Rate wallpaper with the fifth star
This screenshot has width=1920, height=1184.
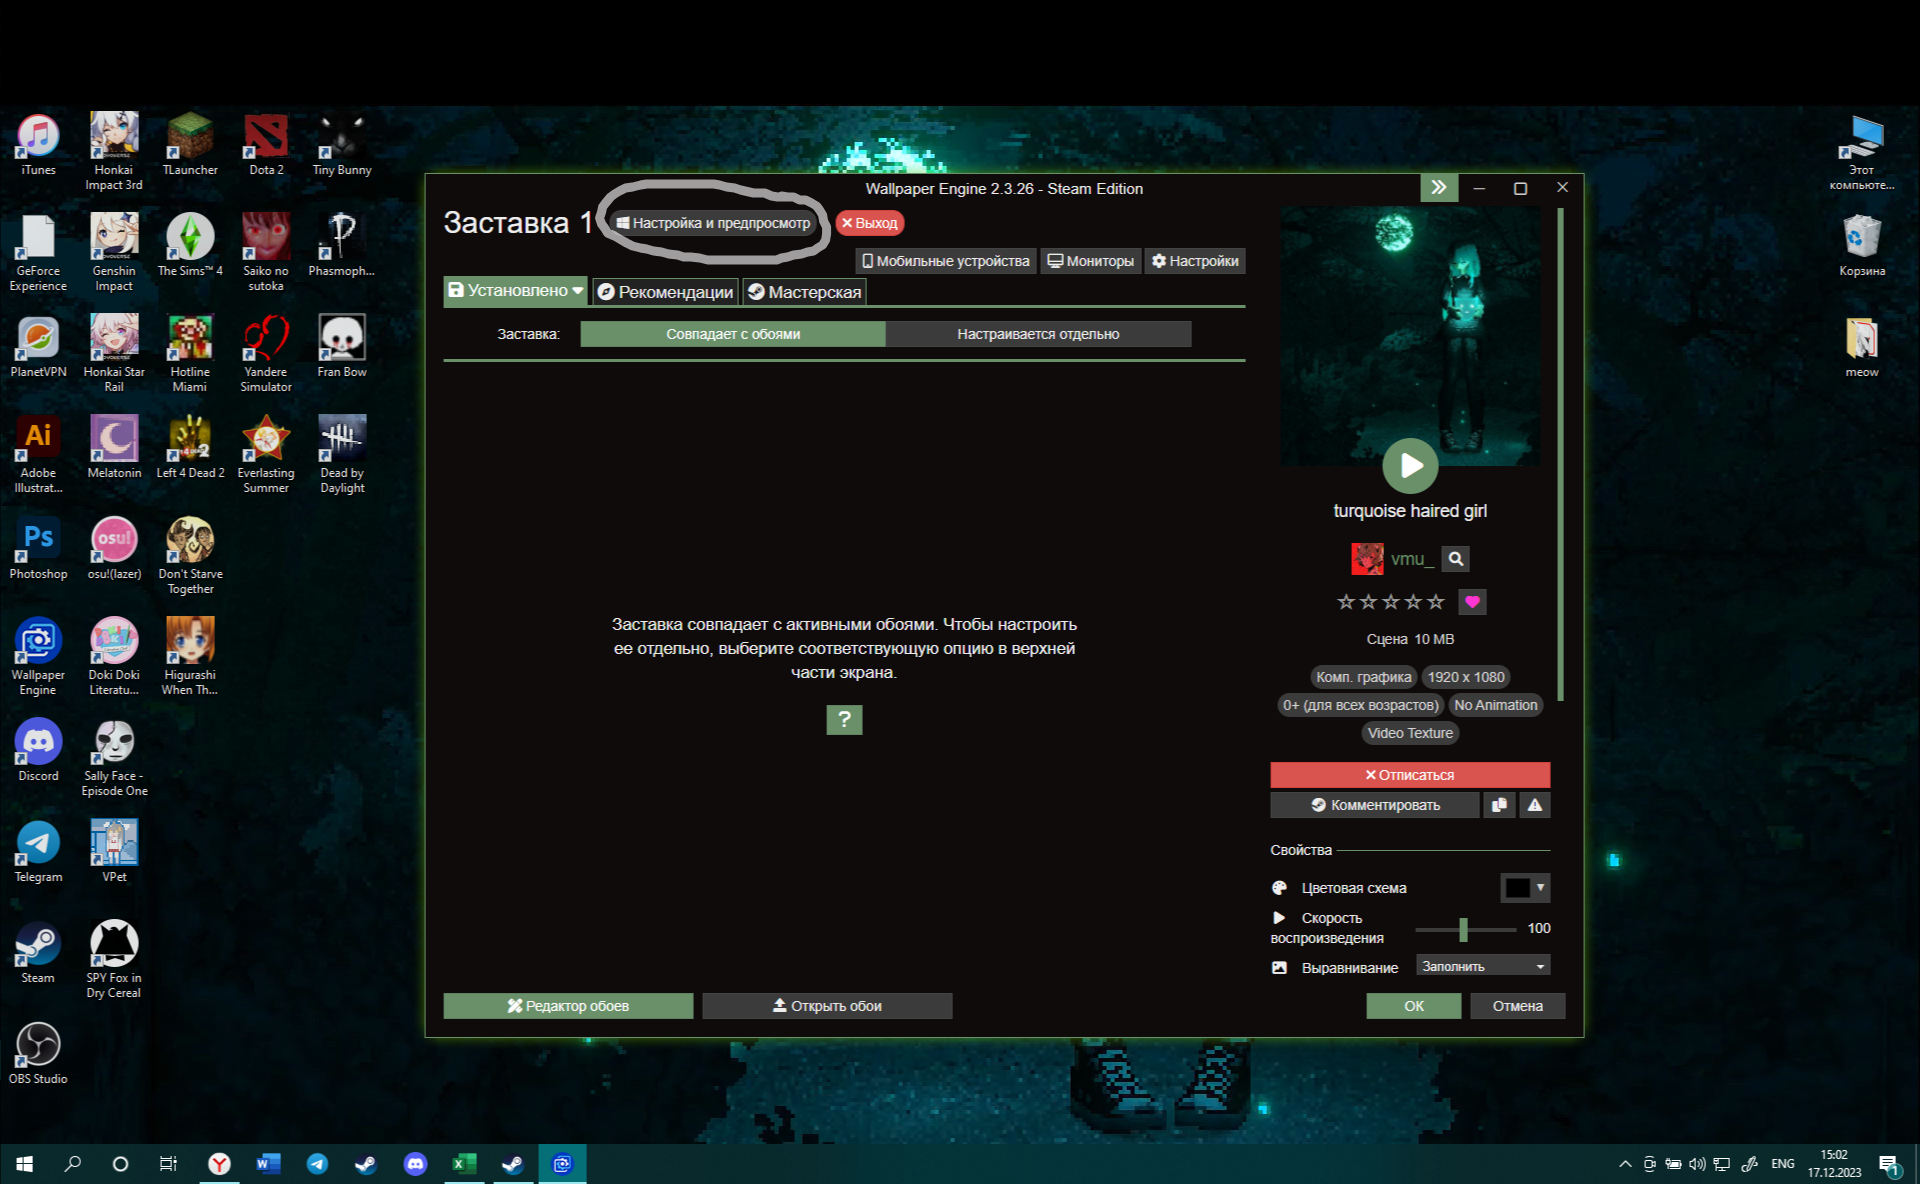[1436, 602]
